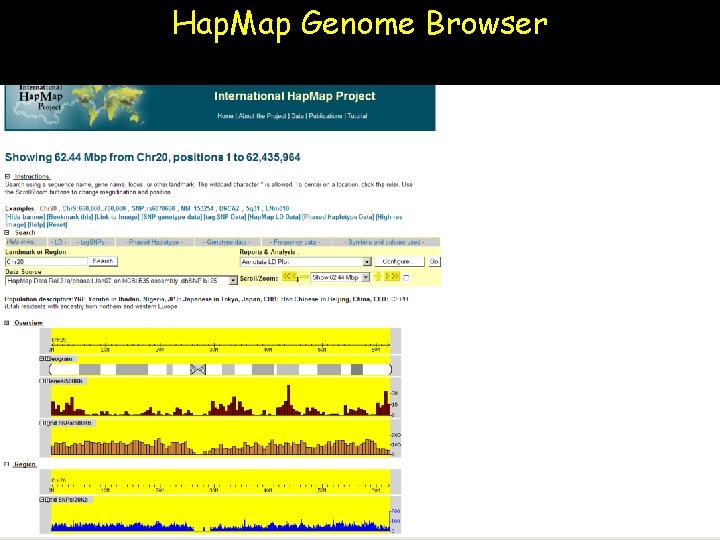Open the Tutorial link

point(357,116)
